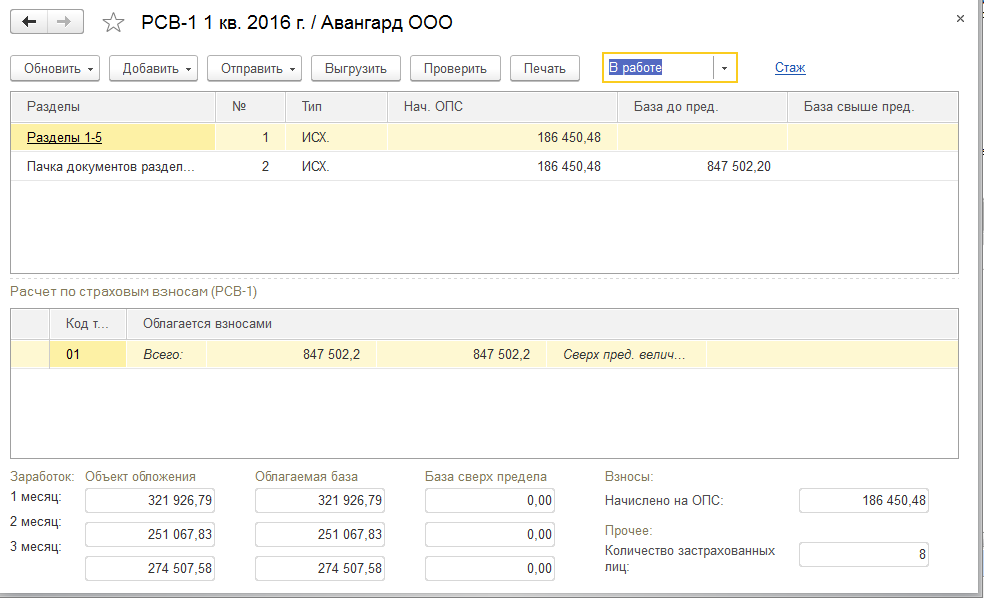Open the Разделы 1-5 link
This screenshot has width=984, height=598.
(x=64, y=137)
